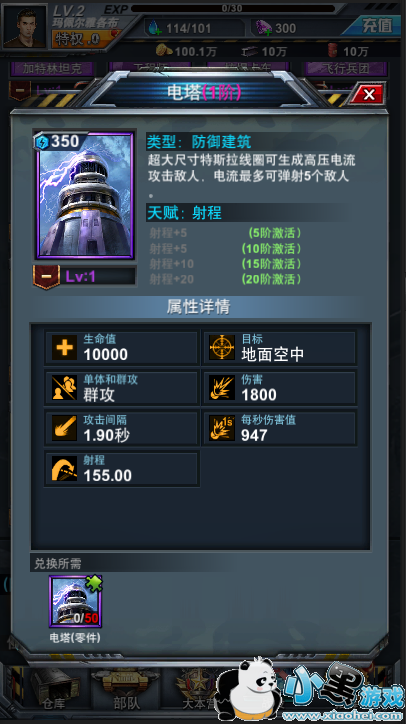406x724 pixels.
Task: Click the 生命值 health plus icon
Action: click(x=64, y=347)
